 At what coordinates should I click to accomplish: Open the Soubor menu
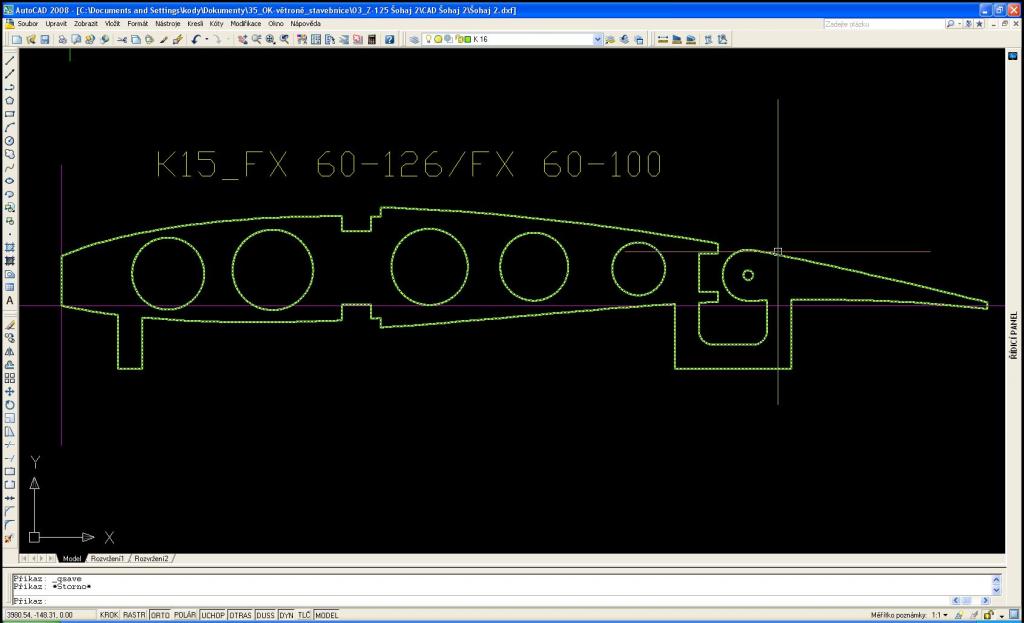(x=27, y=22)
